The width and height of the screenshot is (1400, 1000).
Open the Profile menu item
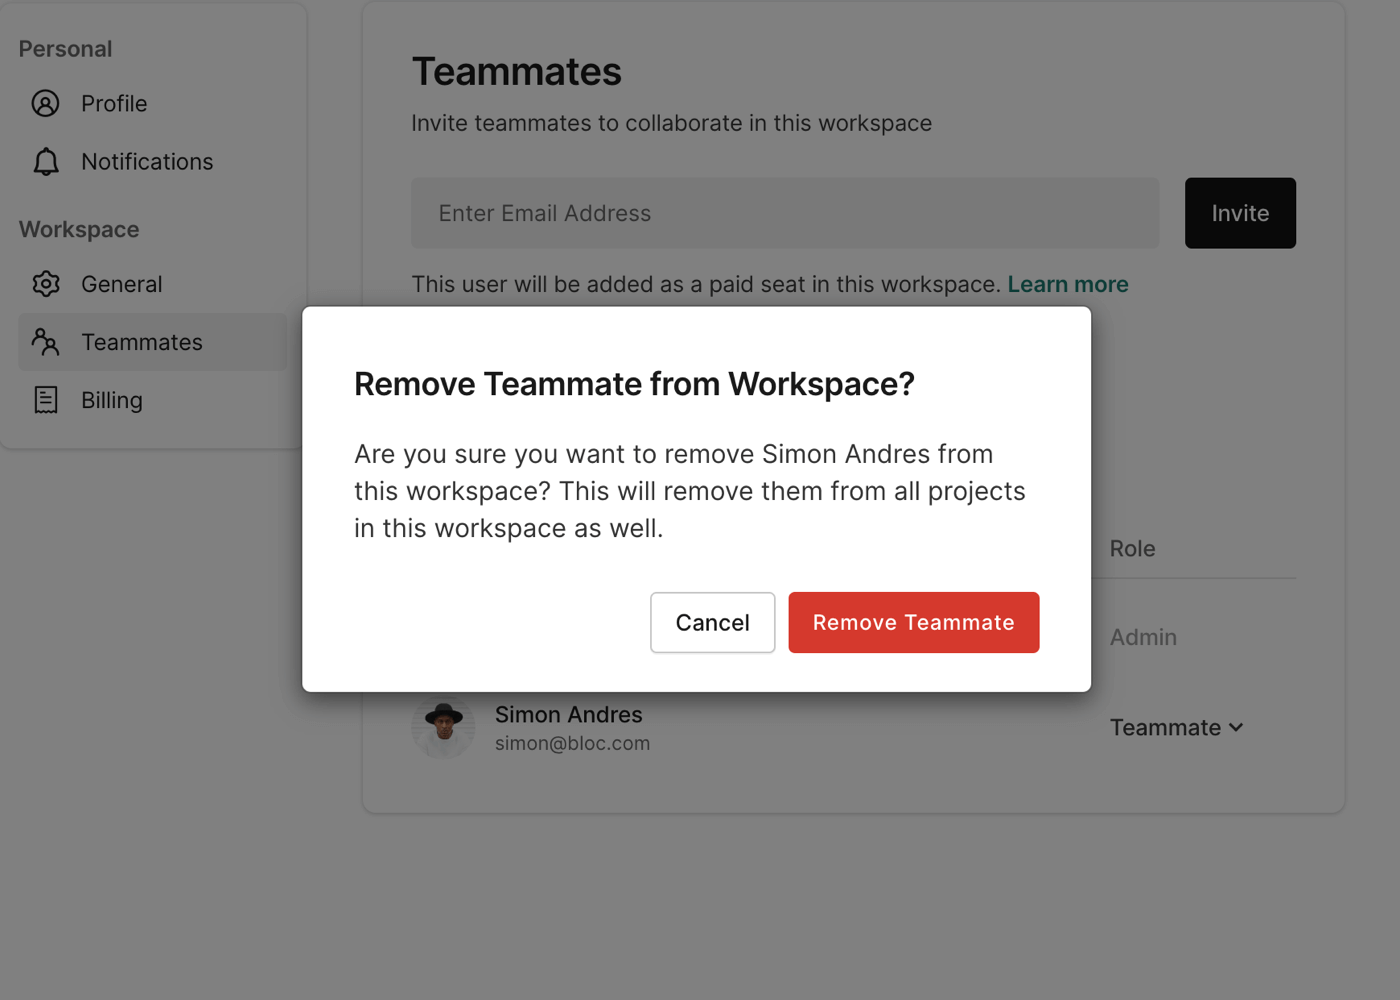click(x=114, y=104)
